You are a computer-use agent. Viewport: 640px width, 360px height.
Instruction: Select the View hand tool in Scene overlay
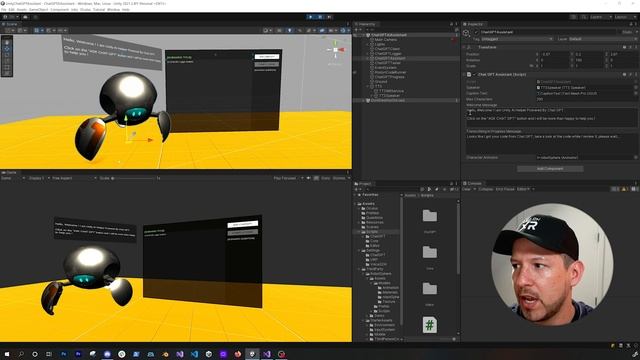point(7,42)
